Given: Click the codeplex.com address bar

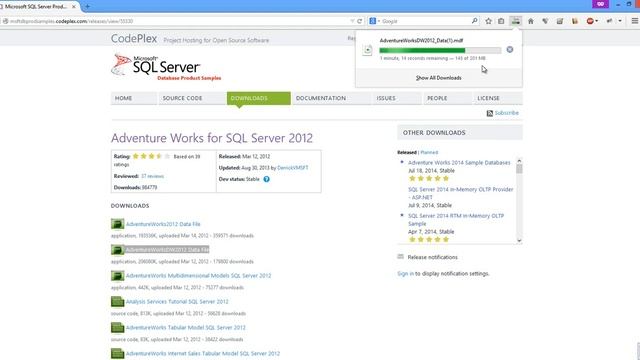Looking at the screenshot, I should tap(176, 21).
